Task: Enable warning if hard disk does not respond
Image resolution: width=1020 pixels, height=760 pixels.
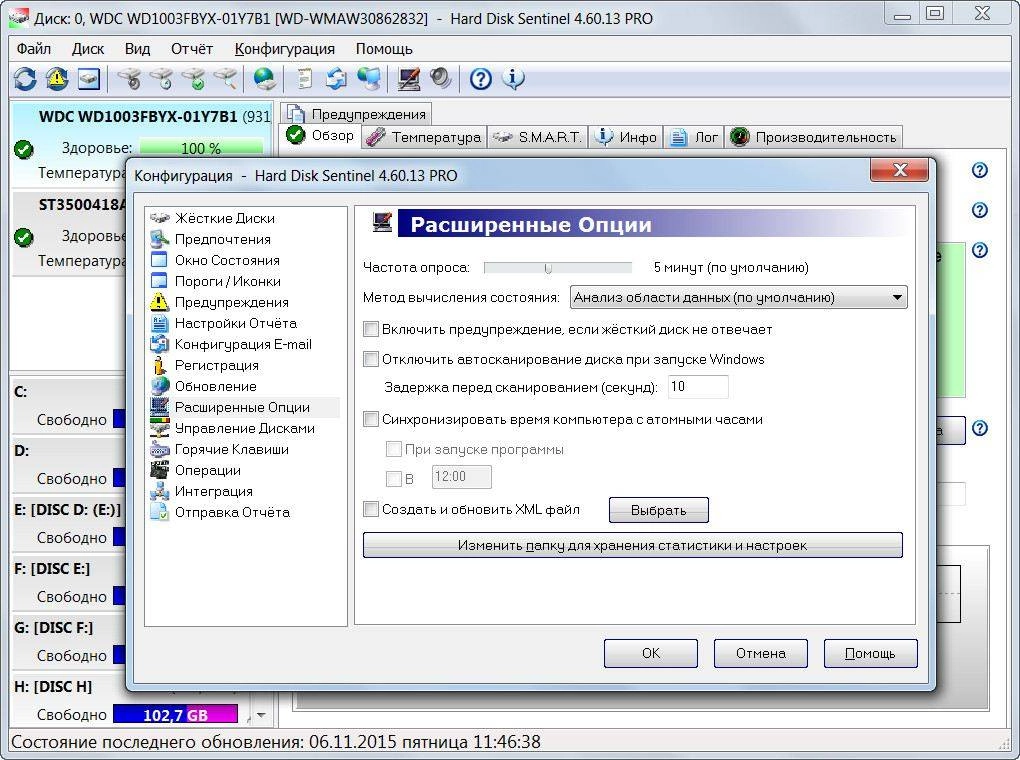Action: [371, 329]
